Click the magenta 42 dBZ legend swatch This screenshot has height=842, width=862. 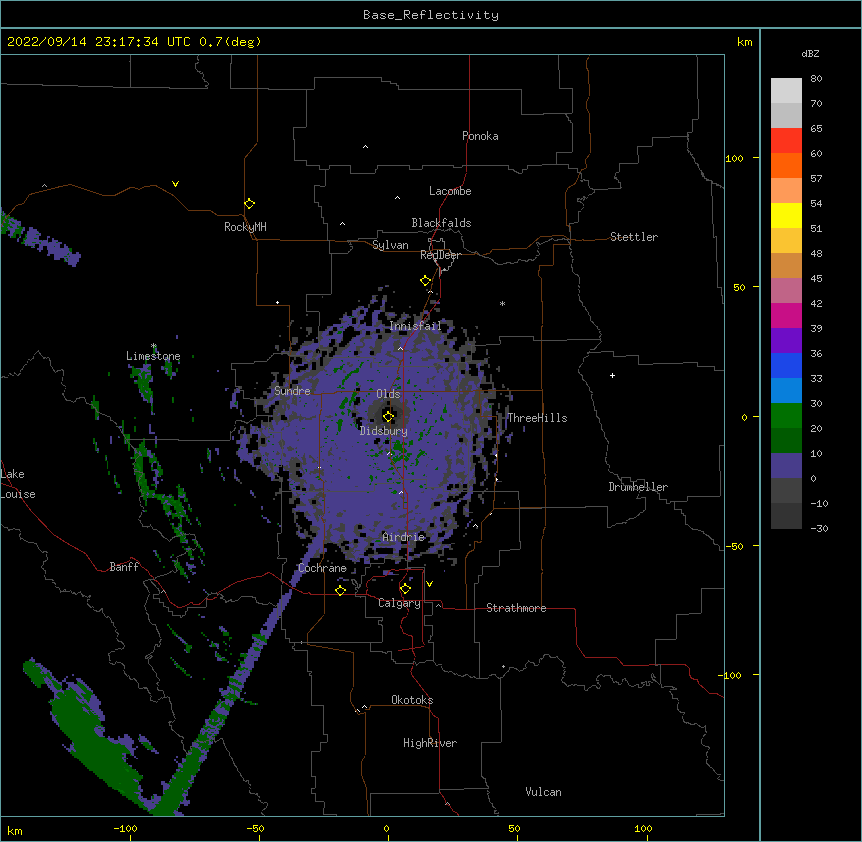786,315
